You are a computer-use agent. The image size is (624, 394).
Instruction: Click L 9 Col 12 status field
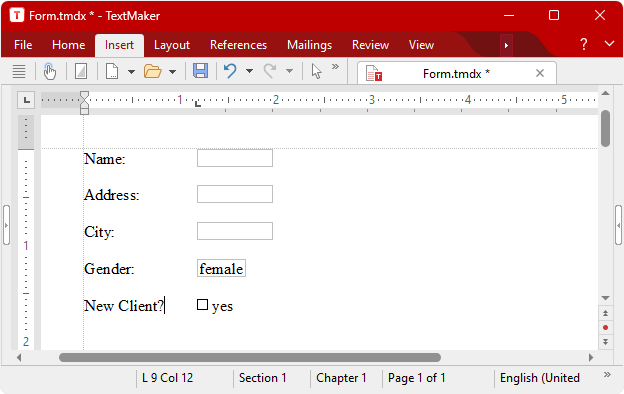coord(168,378)
